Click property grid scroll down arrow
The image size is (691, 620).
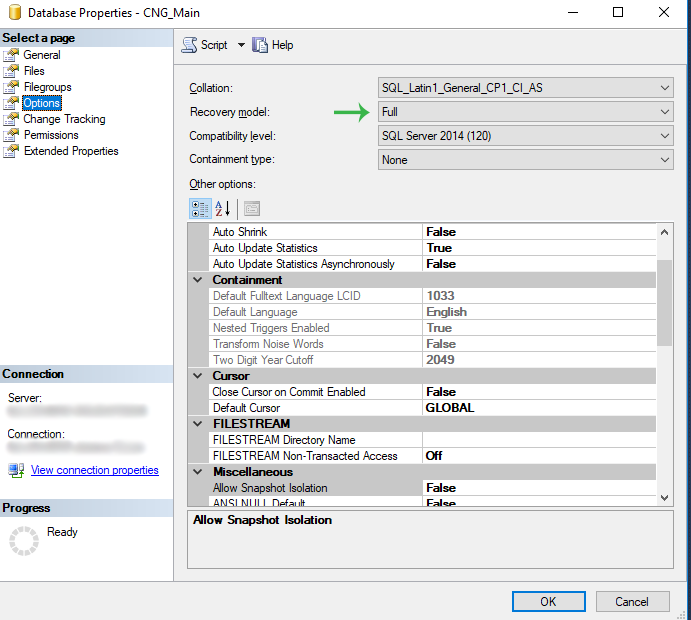[665, 497]
